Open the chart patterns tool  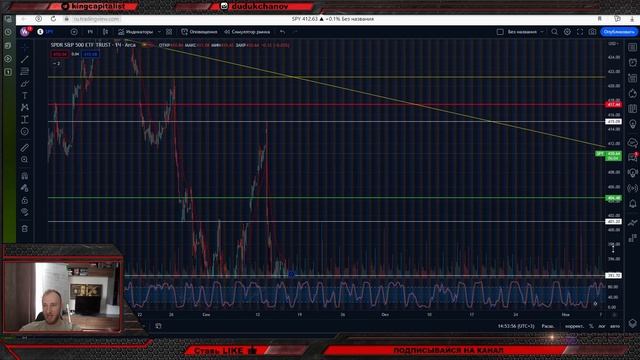tap(24, 107)
